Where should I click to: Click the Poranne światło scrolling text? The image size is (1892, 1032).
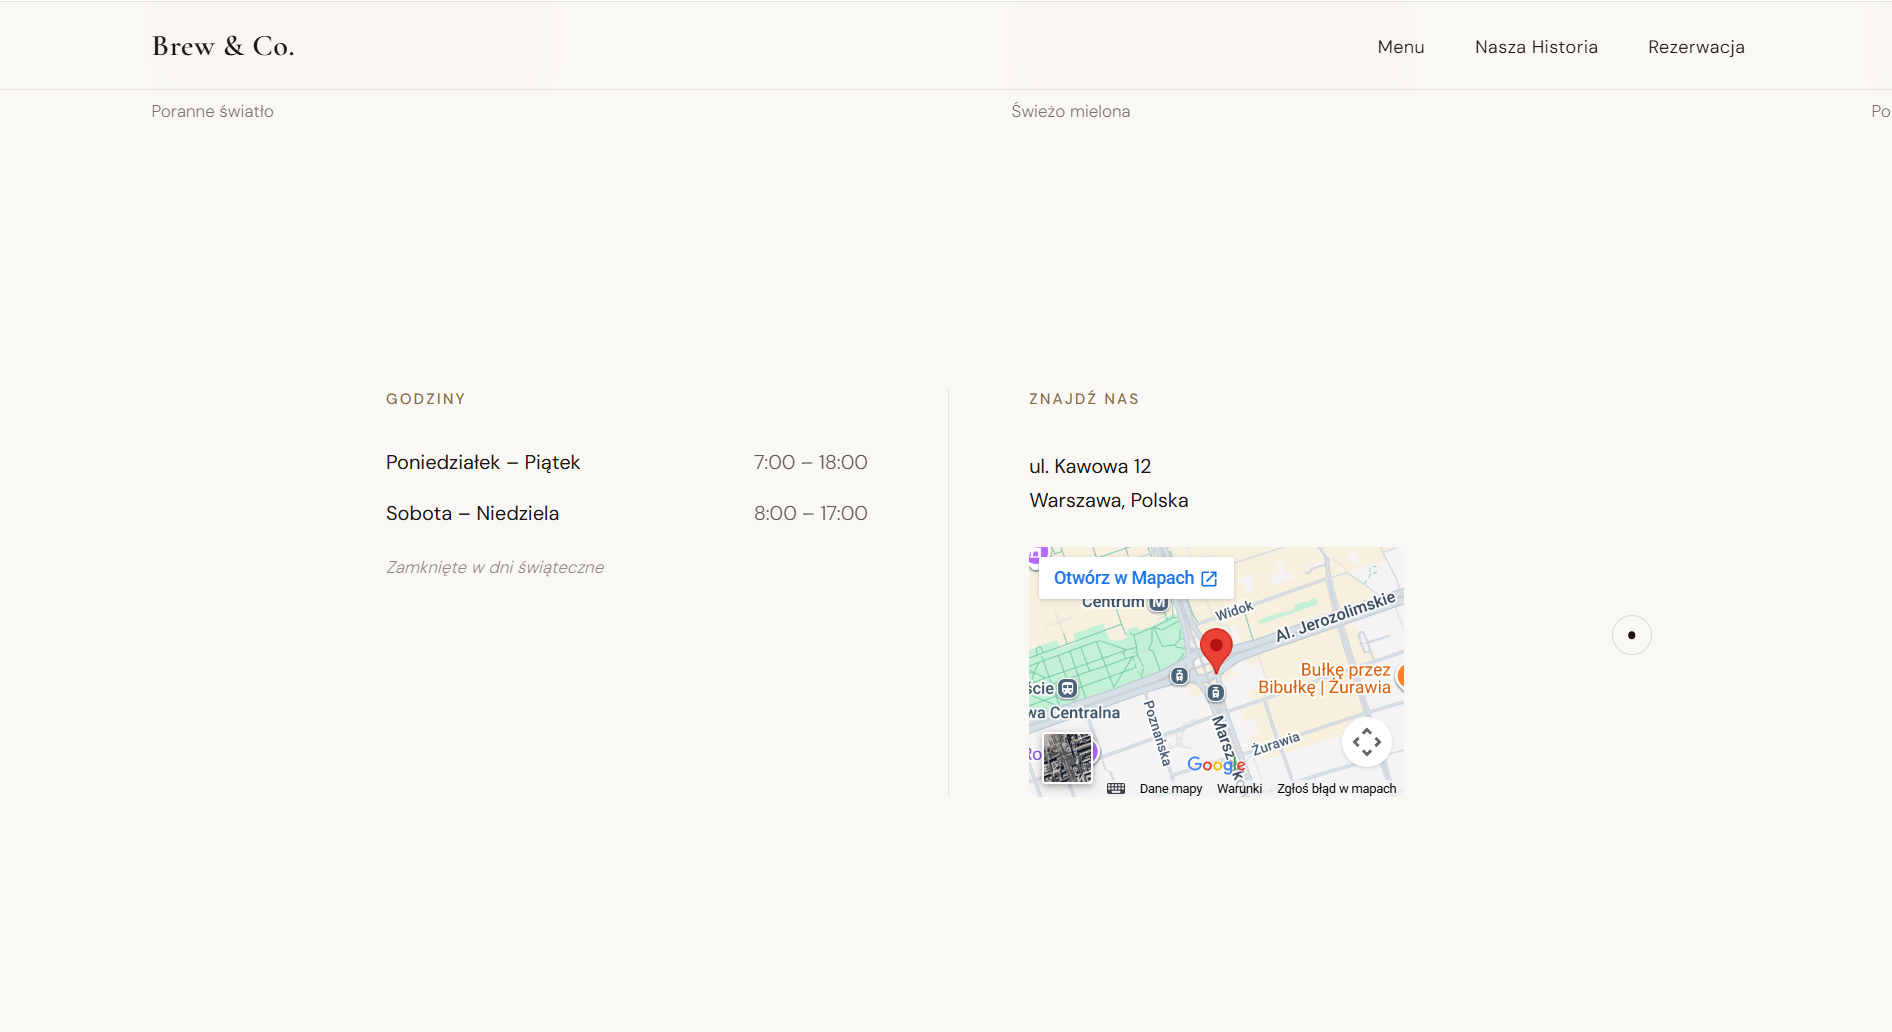pyautogui.click(x=211, y=111)
